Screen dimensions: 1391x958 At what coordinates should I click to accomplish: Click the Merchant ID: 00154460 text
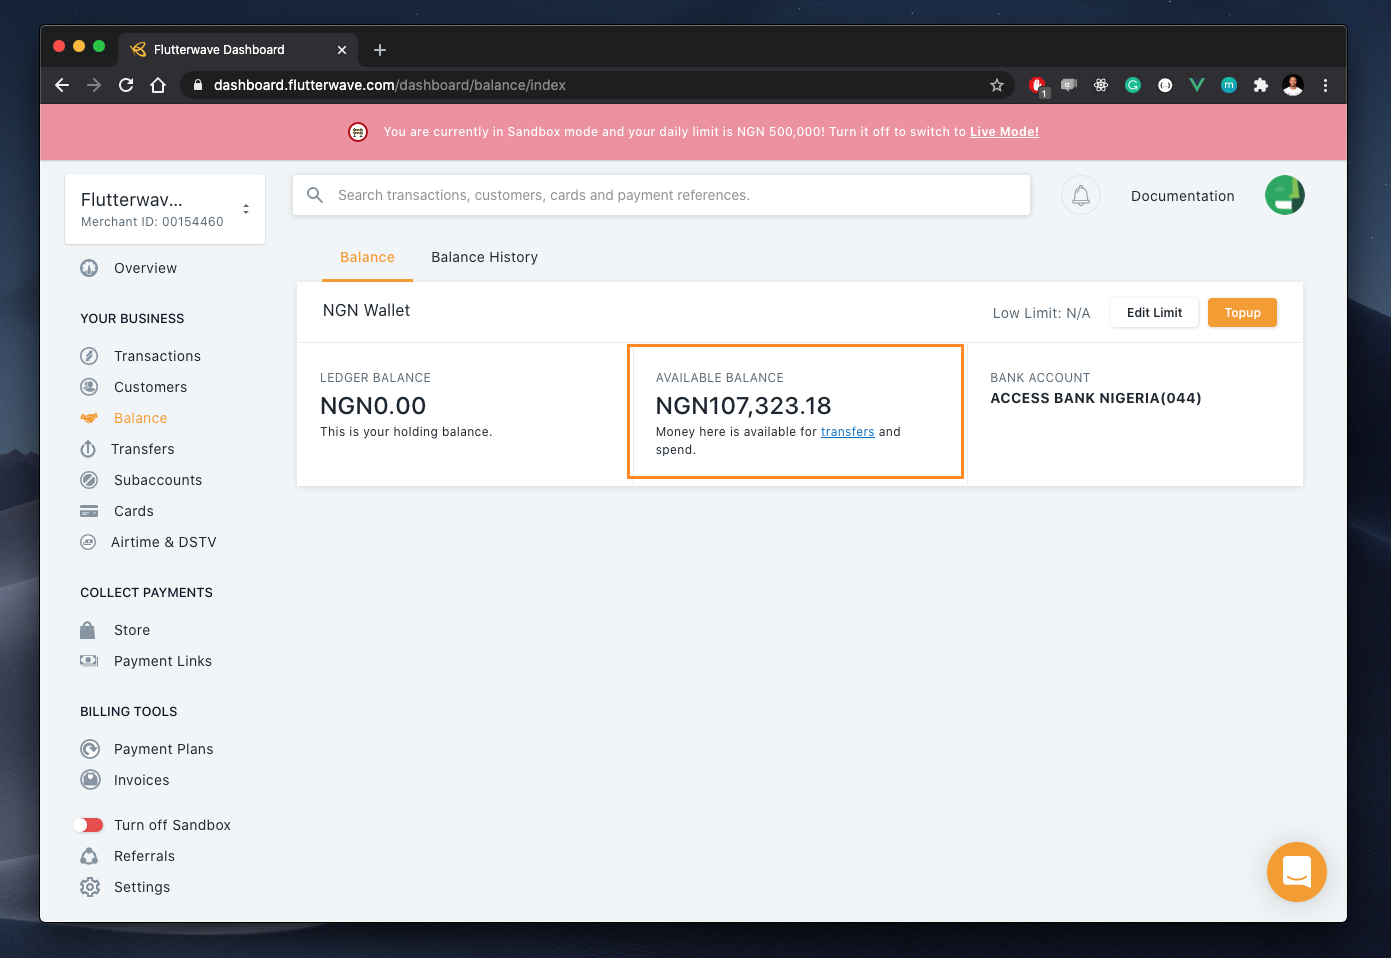152,222
